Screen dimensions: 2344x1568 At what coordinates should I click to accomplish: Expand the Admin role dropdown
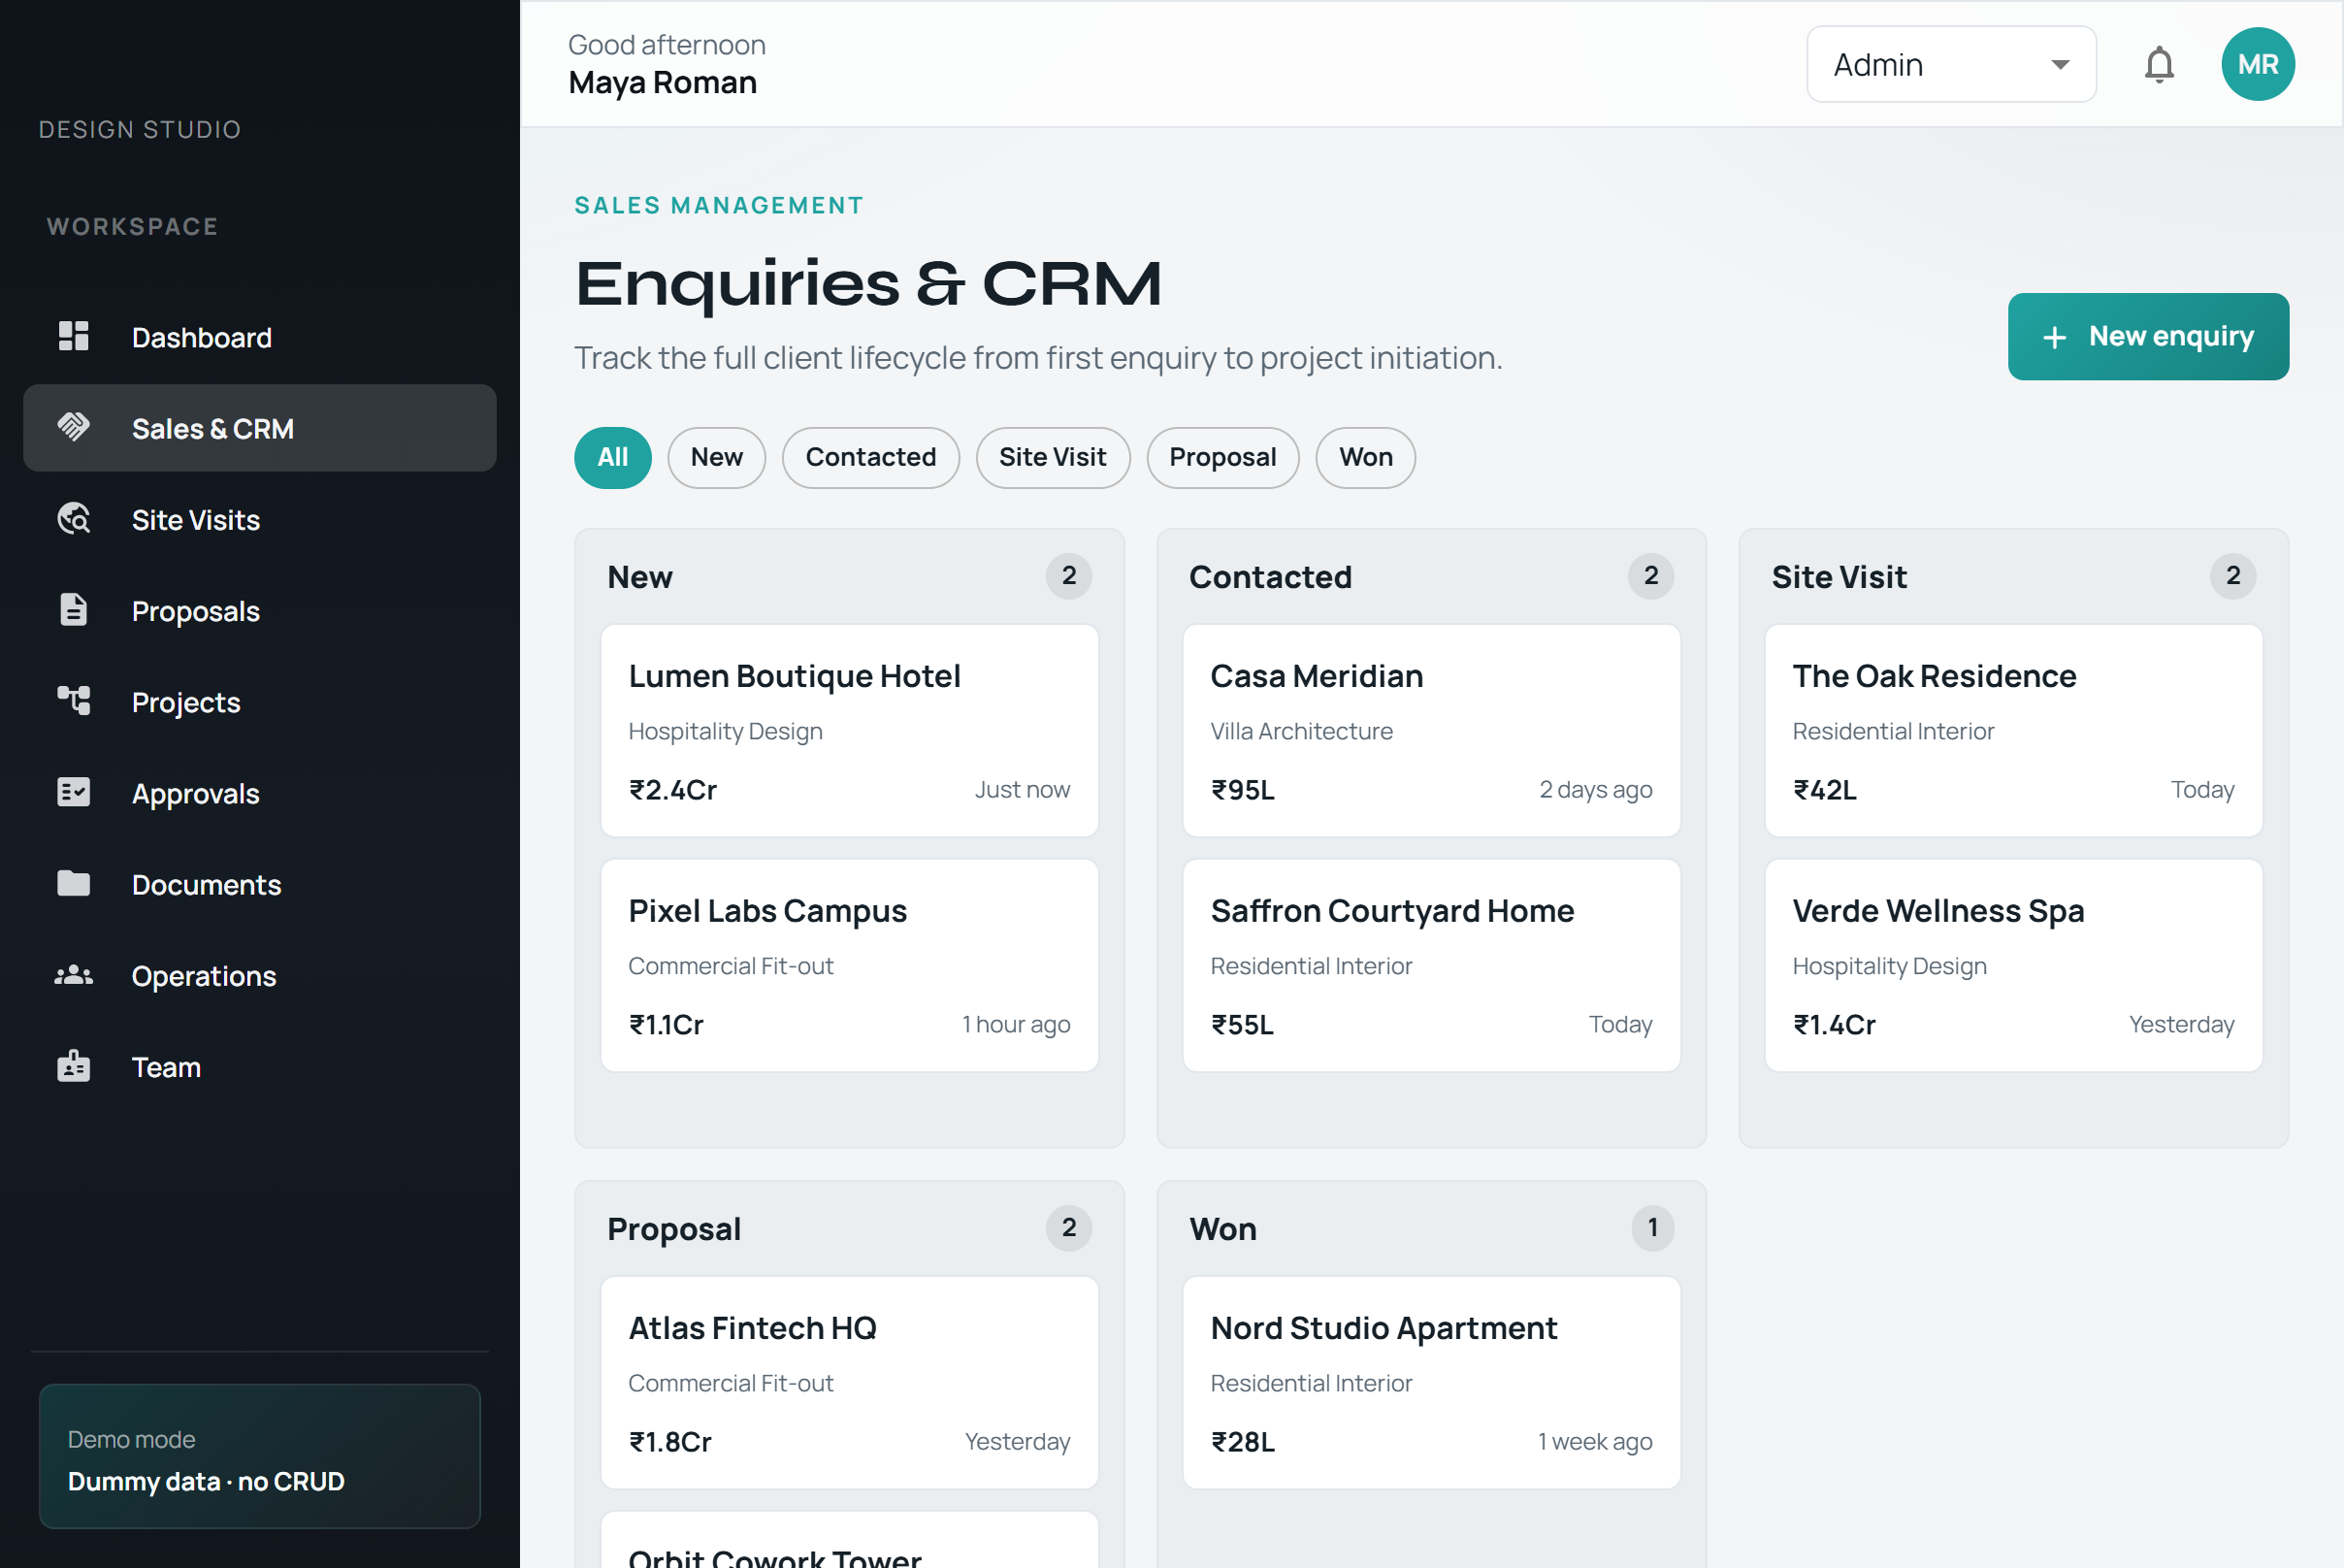click(x=1951, y=64)
